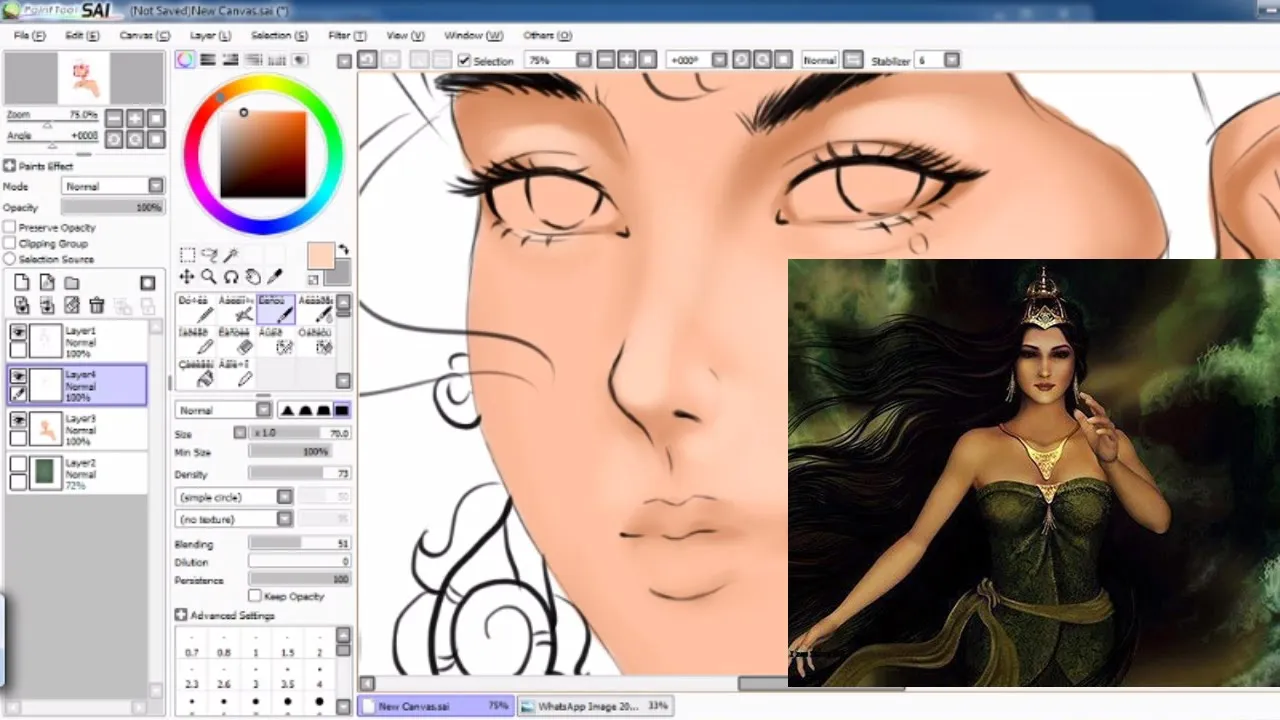
Task: Adjust the brush Density slider
Action: [299, 474]
